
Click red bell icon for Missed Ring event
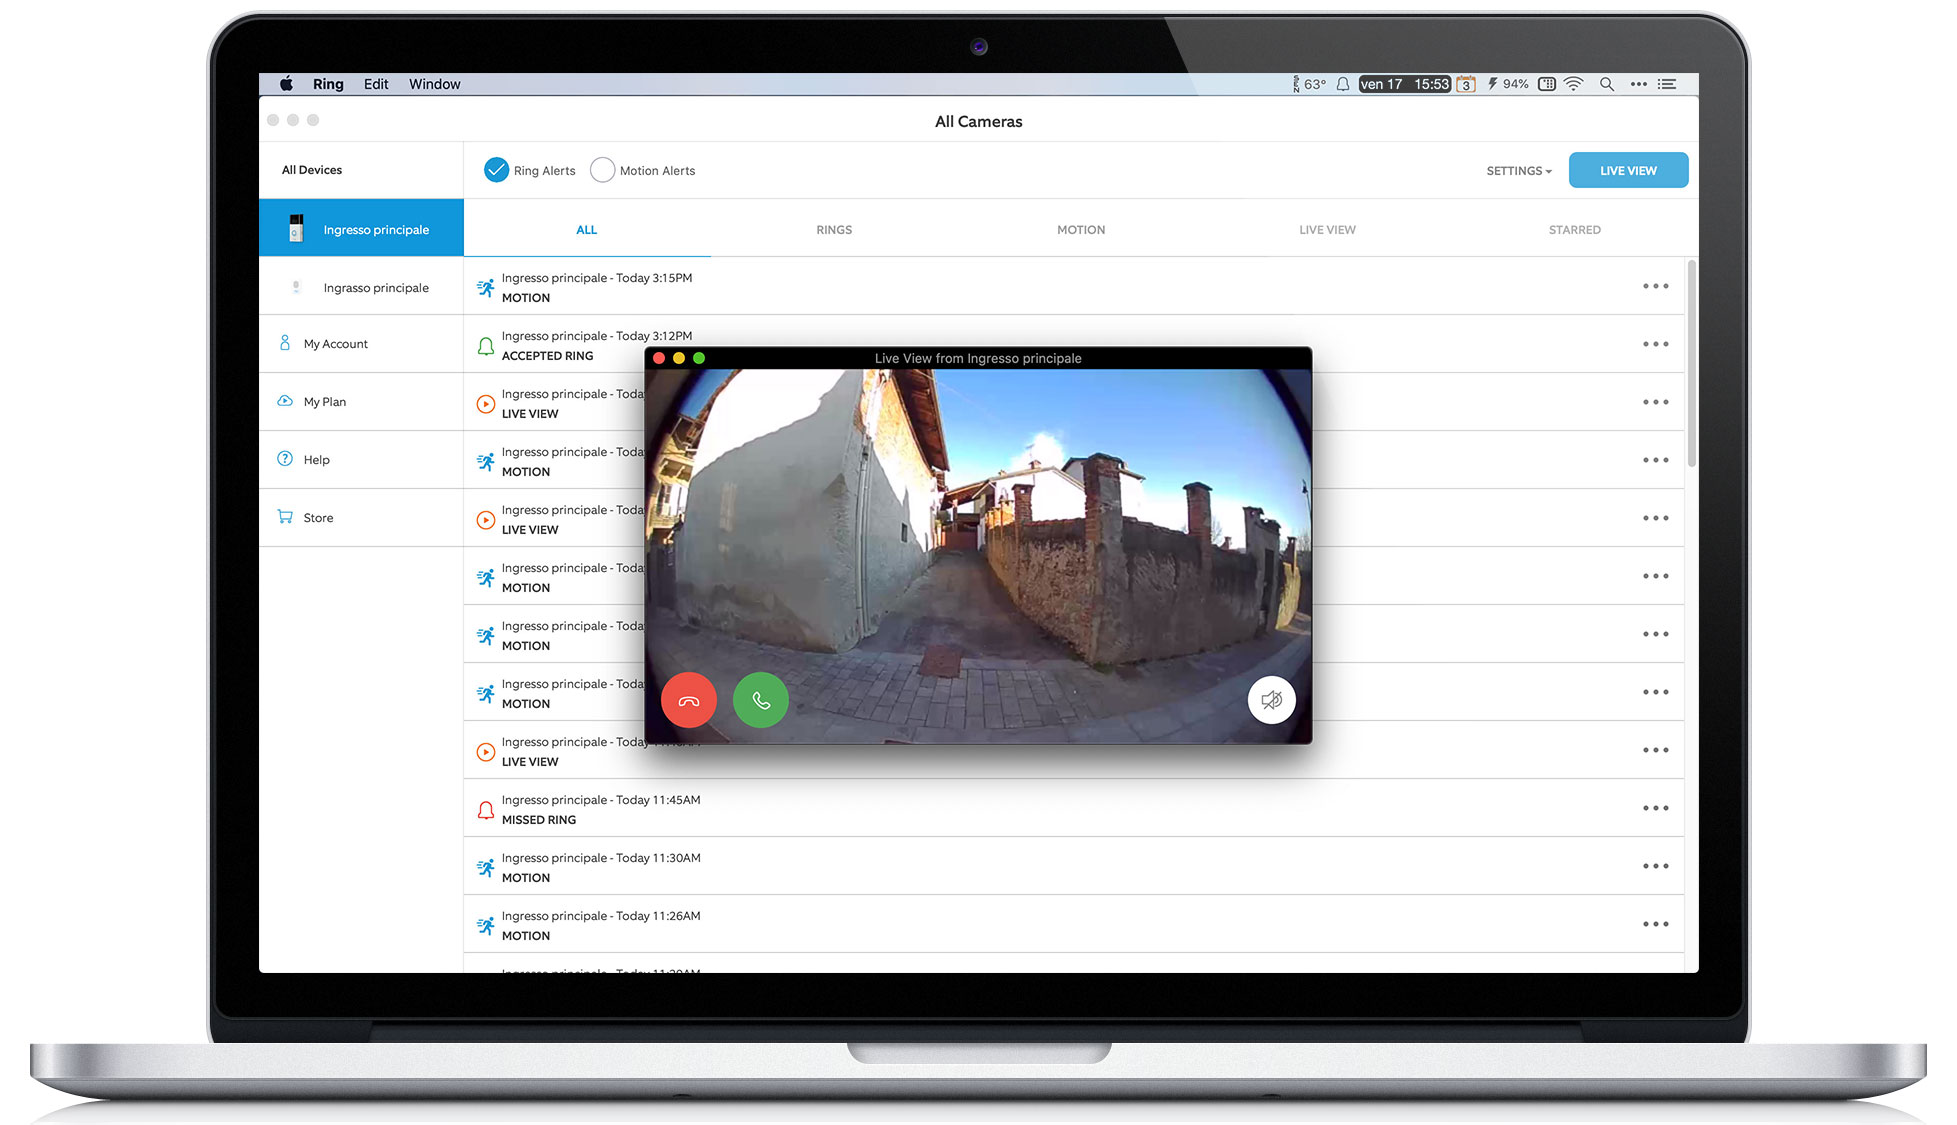485,810
